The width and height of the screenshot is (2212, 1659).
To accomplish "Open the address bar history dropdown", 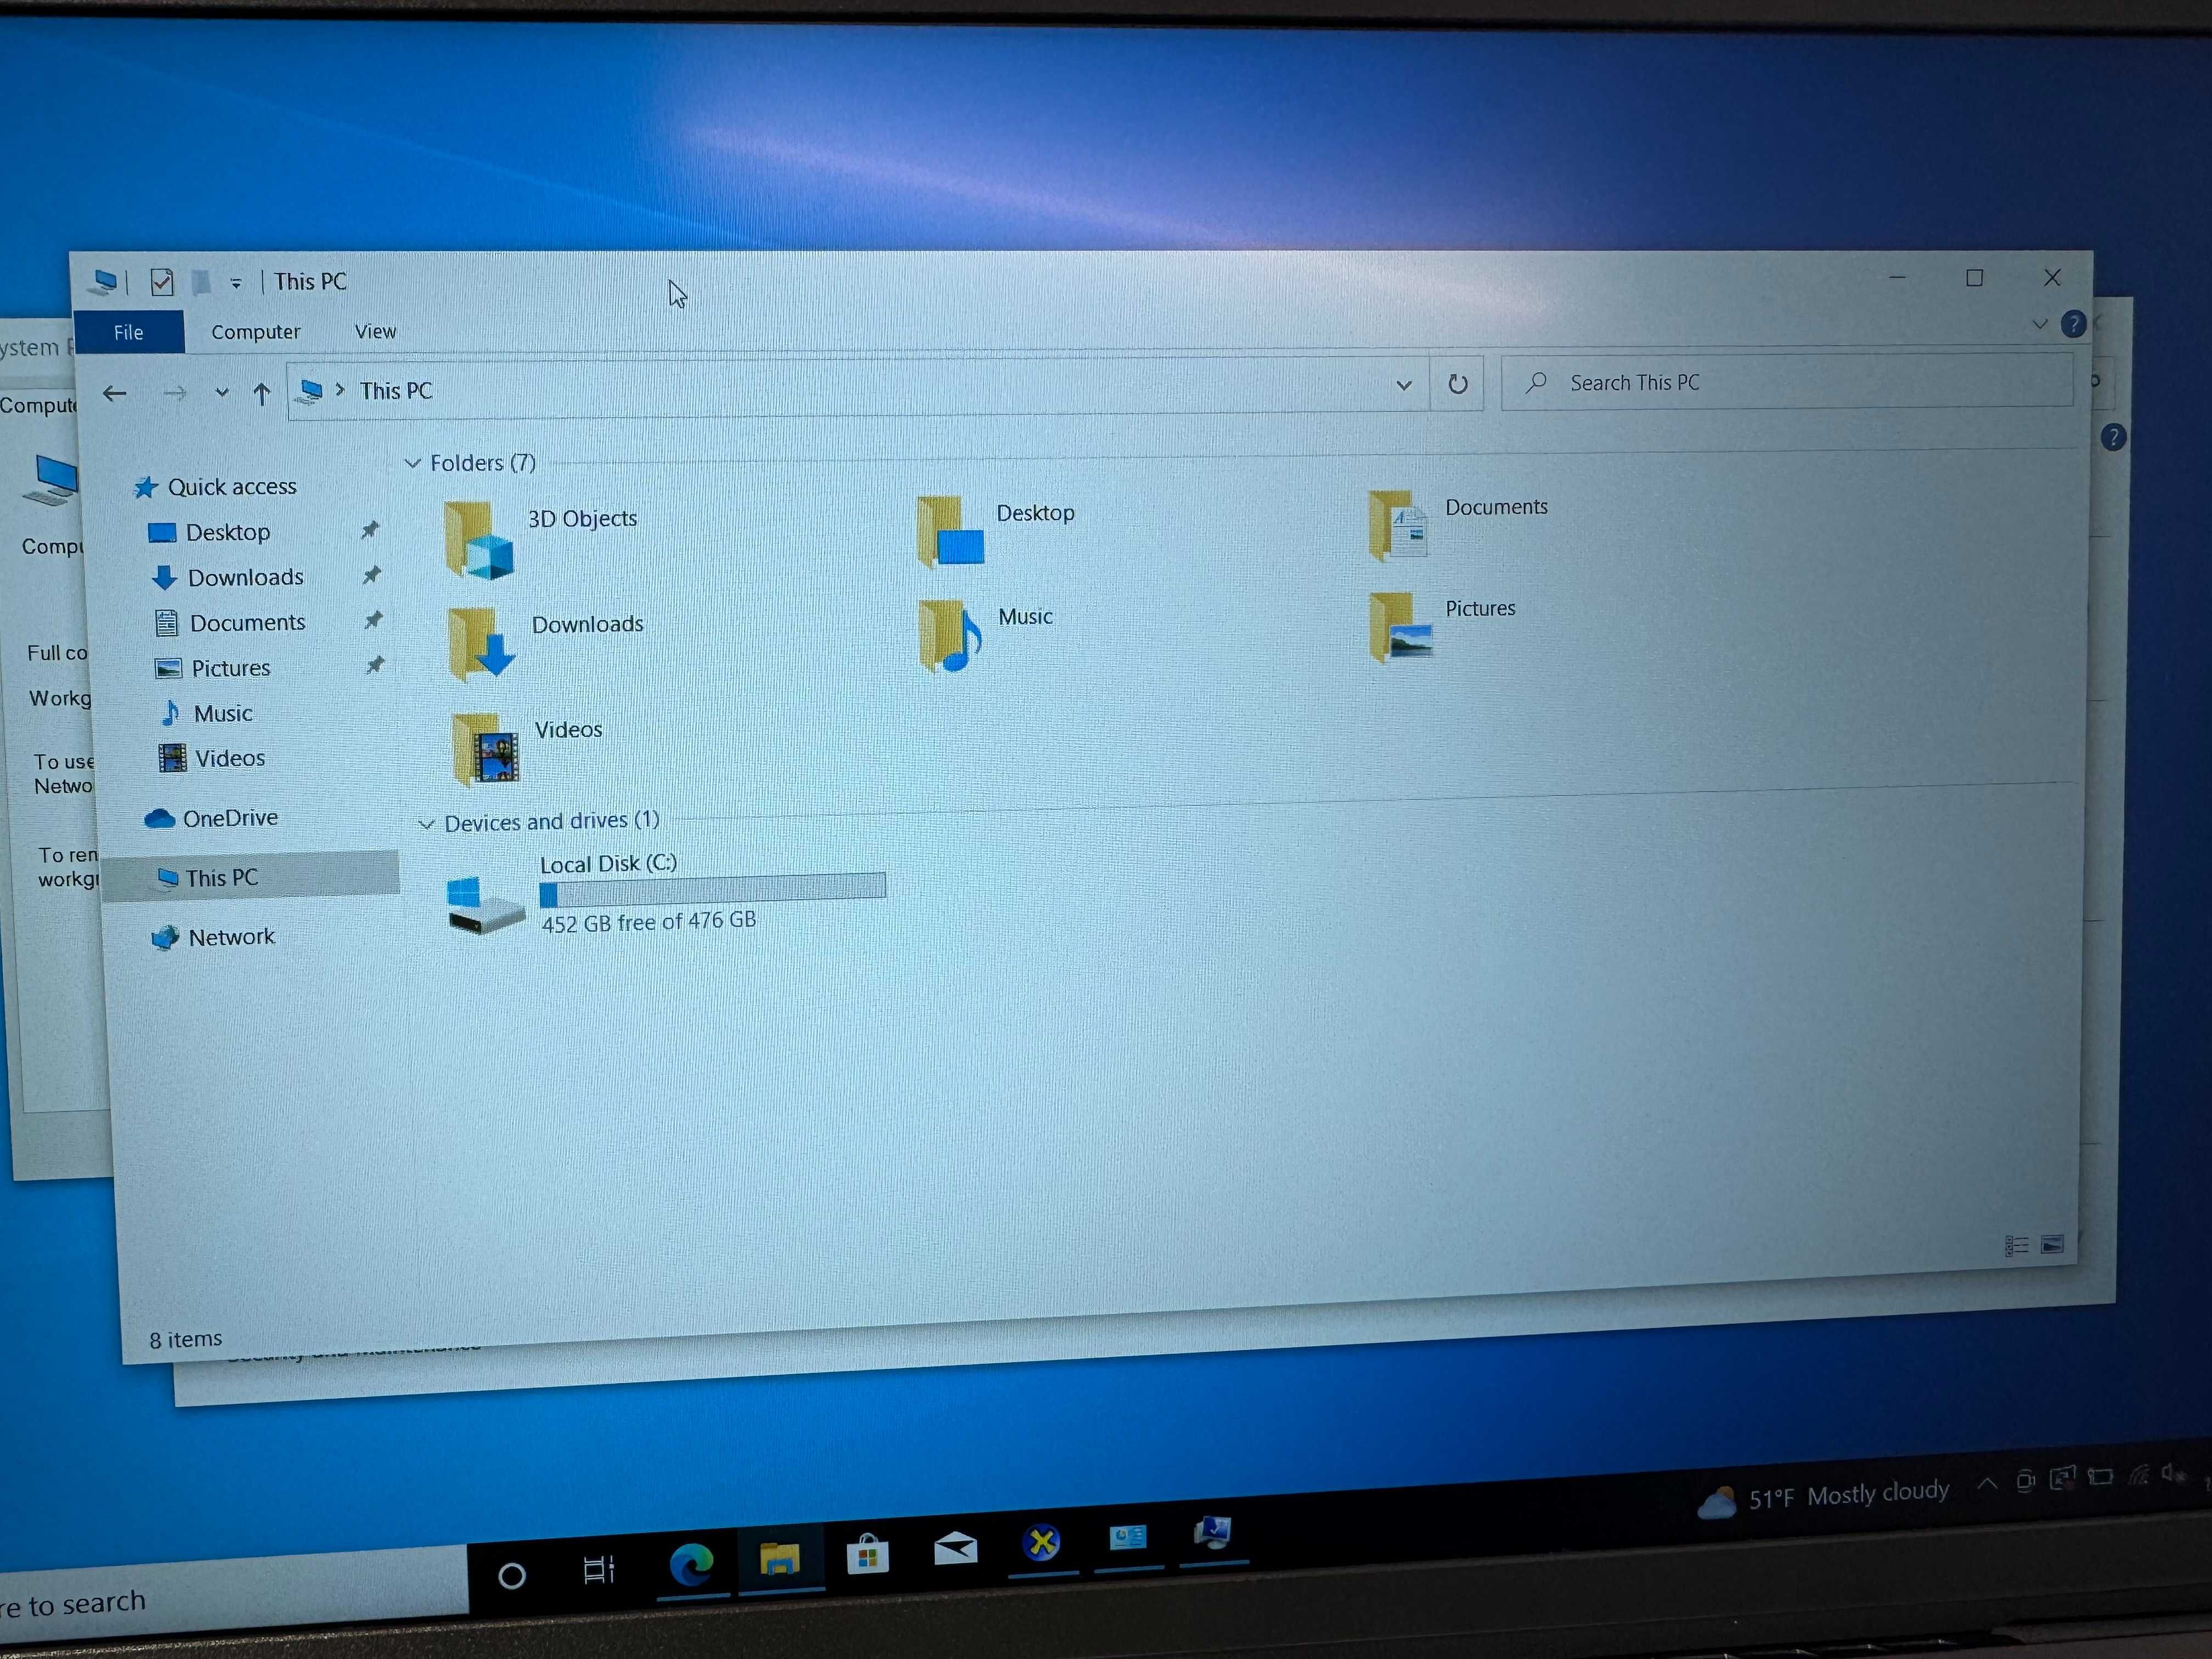I will pyautogui.click(x=1404, y=385).
